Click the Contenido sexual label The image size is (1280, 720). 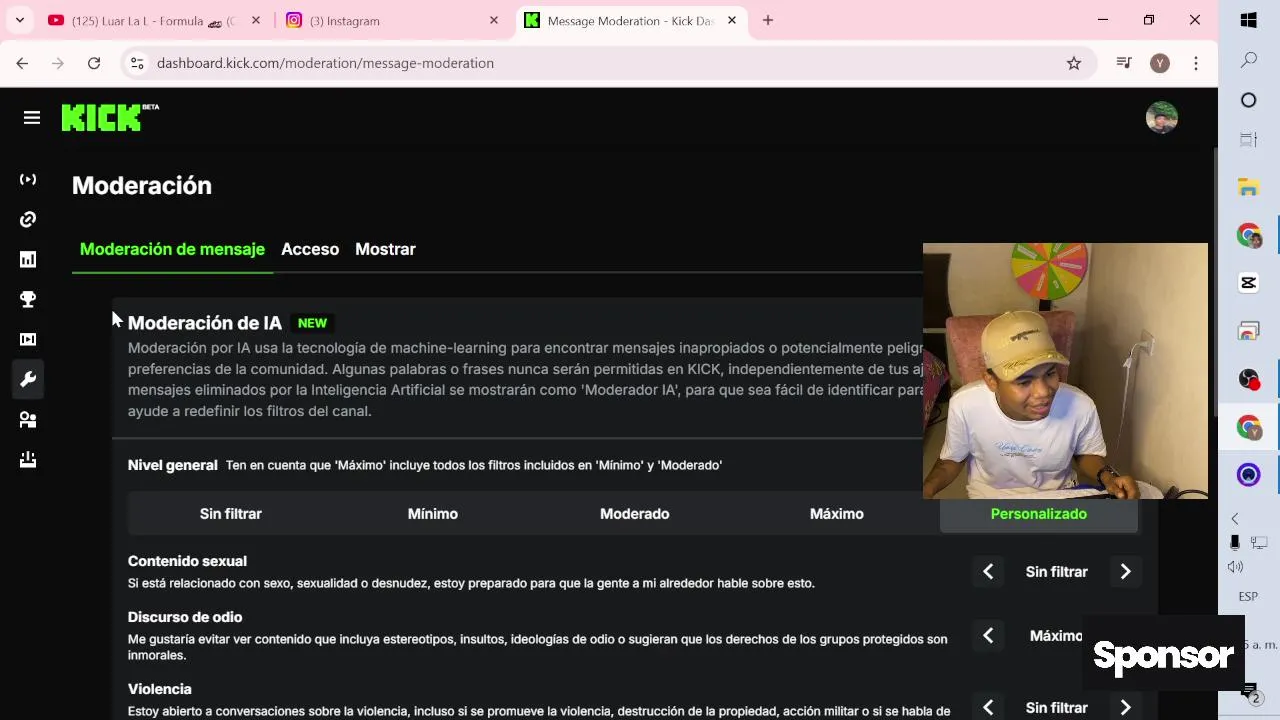click(187, 561)
